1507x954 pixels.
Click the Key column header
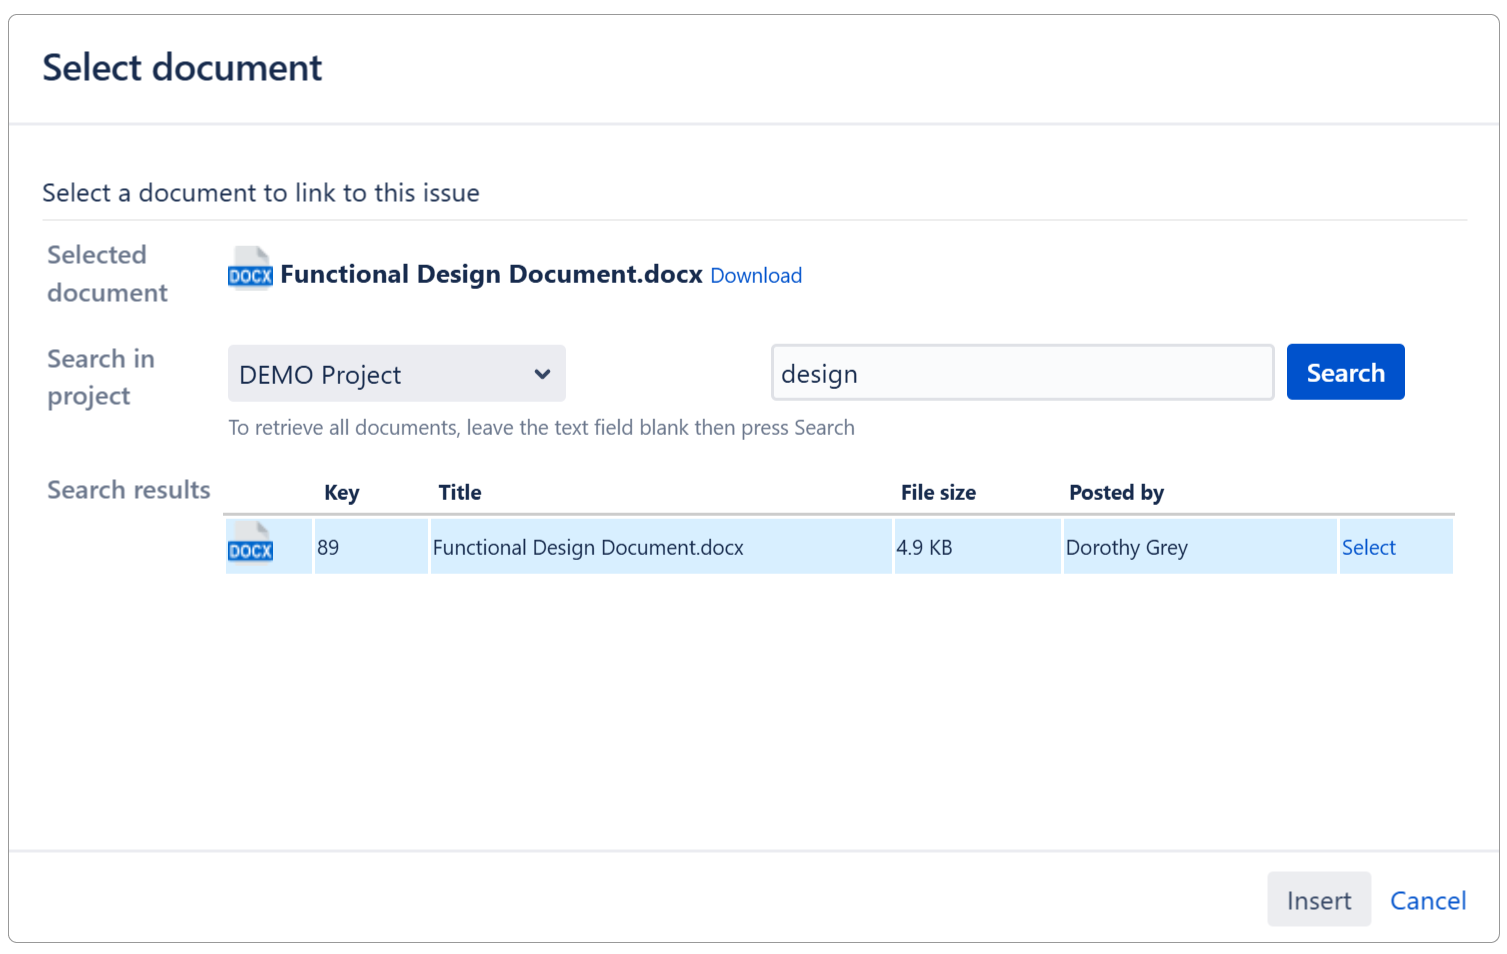341,492
